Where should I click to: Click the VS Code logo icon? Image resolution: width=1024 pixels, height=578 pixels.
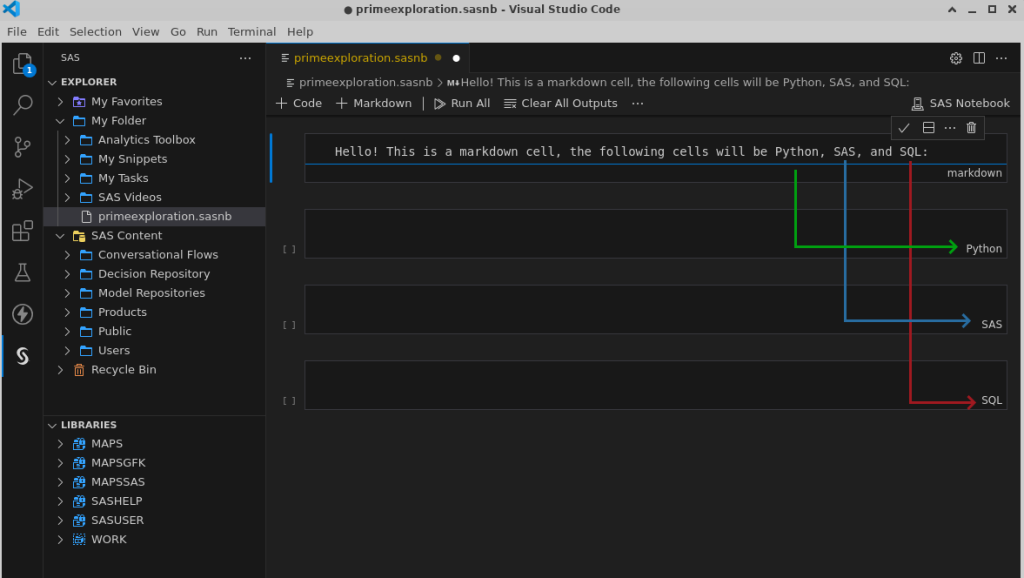[12, 9]
